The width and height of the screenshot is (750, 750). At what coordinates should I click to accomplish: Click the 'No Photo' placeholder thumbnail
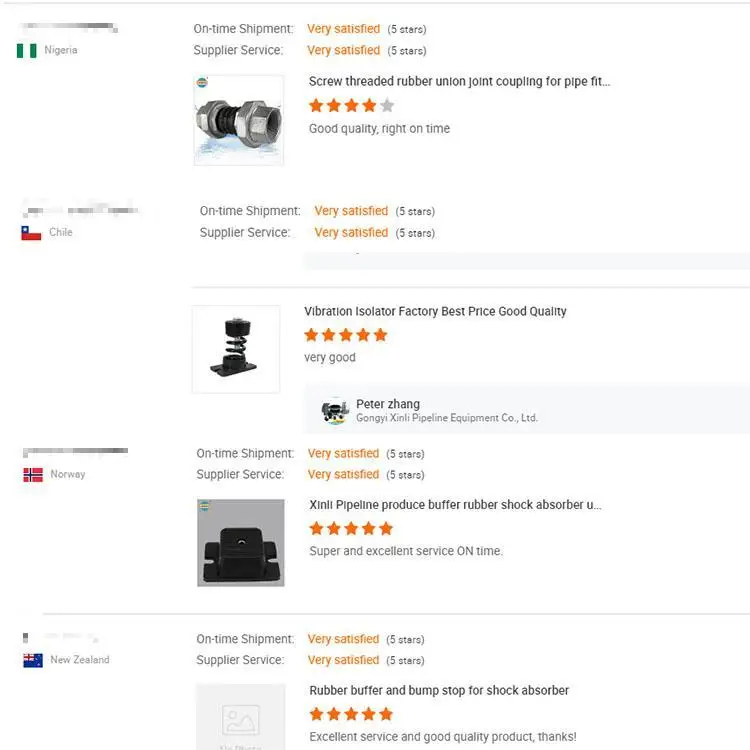(240, 718)
